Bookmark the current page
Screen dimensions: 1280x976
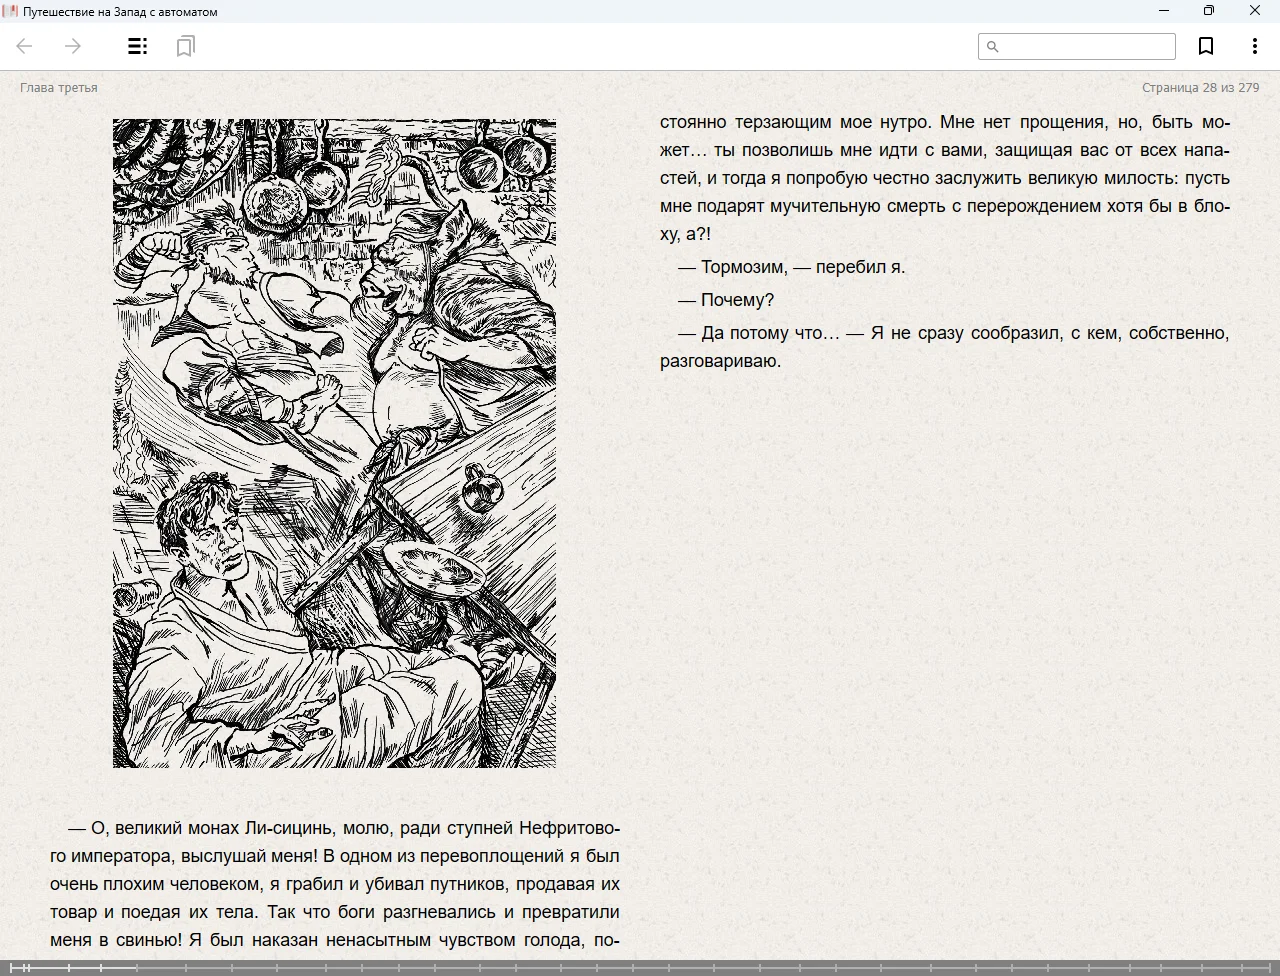1206,46
